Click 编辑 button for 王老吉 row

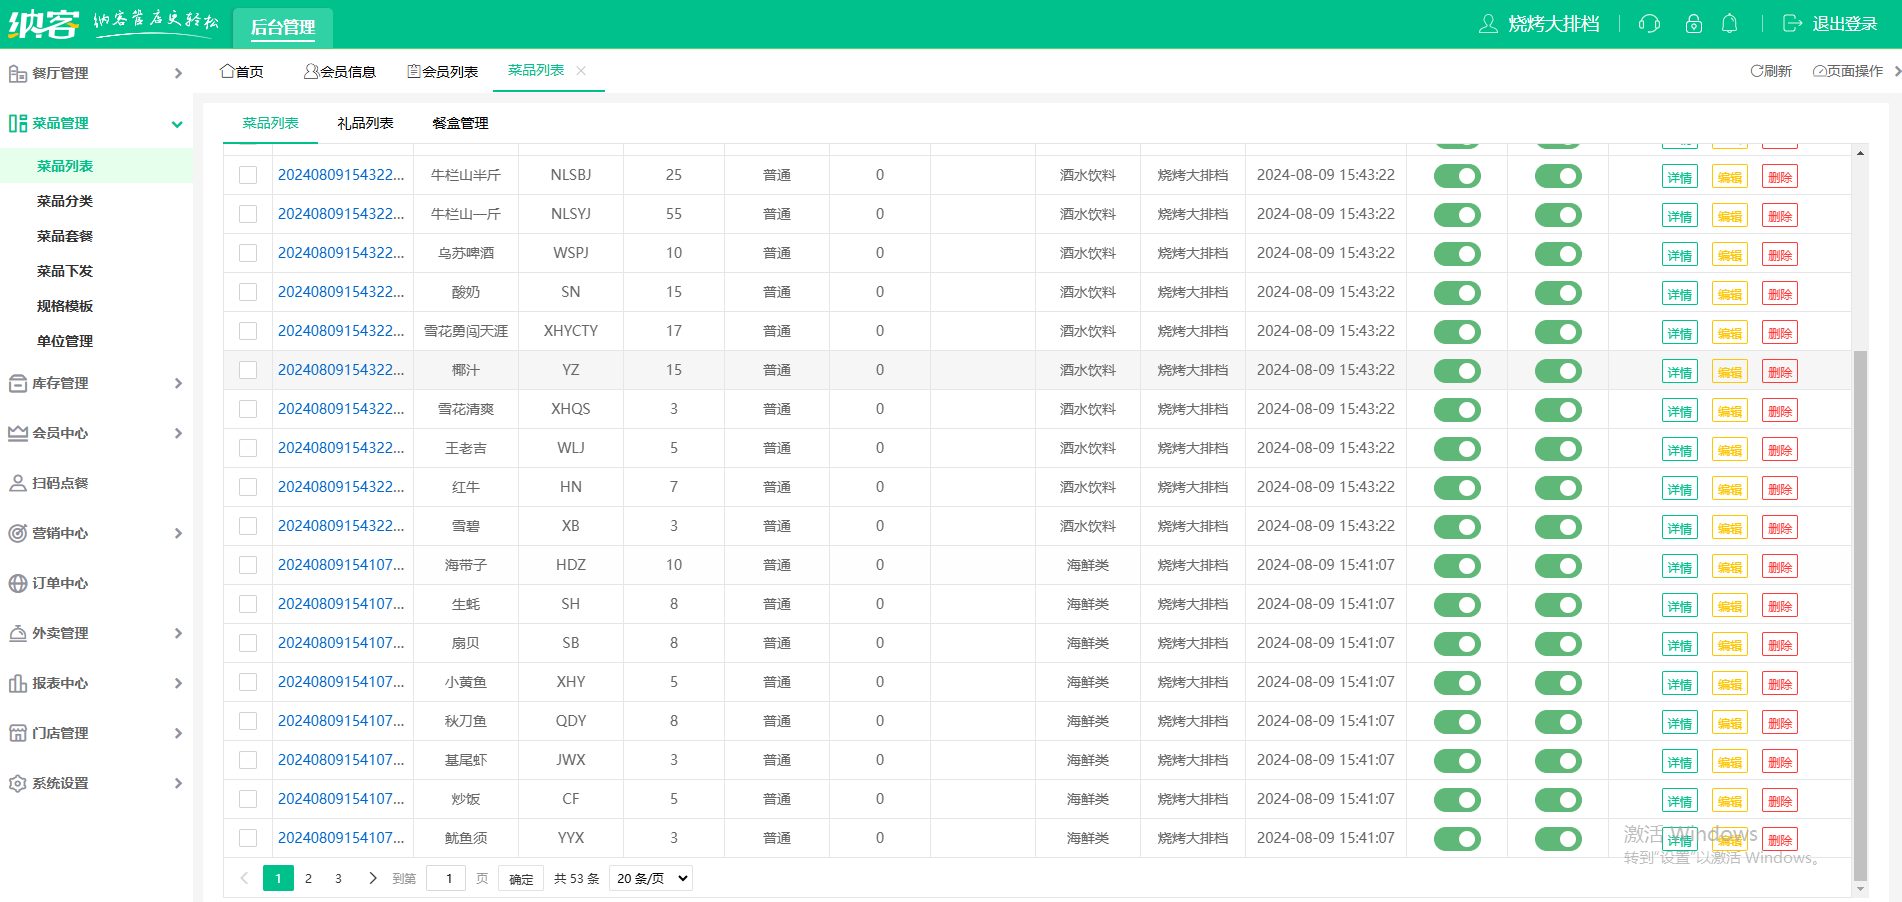click(1729, 450)
